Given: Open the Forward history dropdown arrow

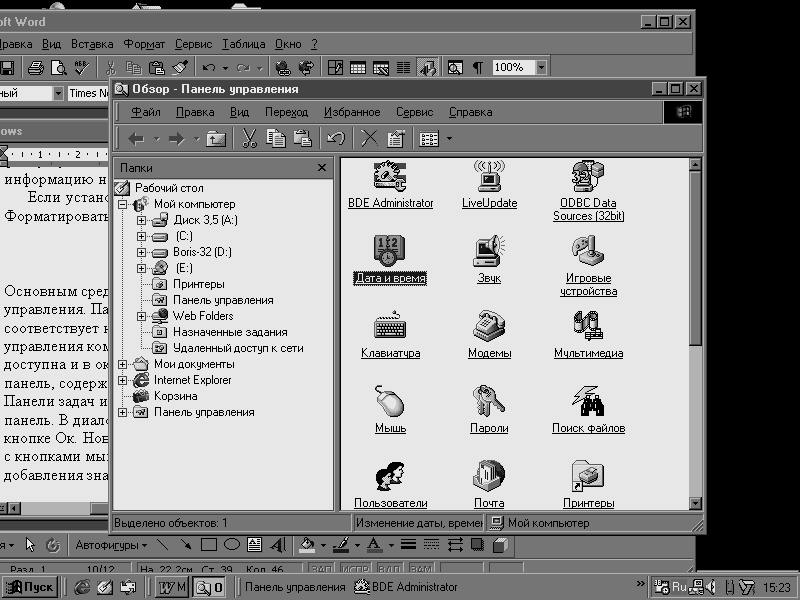Looking at the screenshot, I should [196, 139].
